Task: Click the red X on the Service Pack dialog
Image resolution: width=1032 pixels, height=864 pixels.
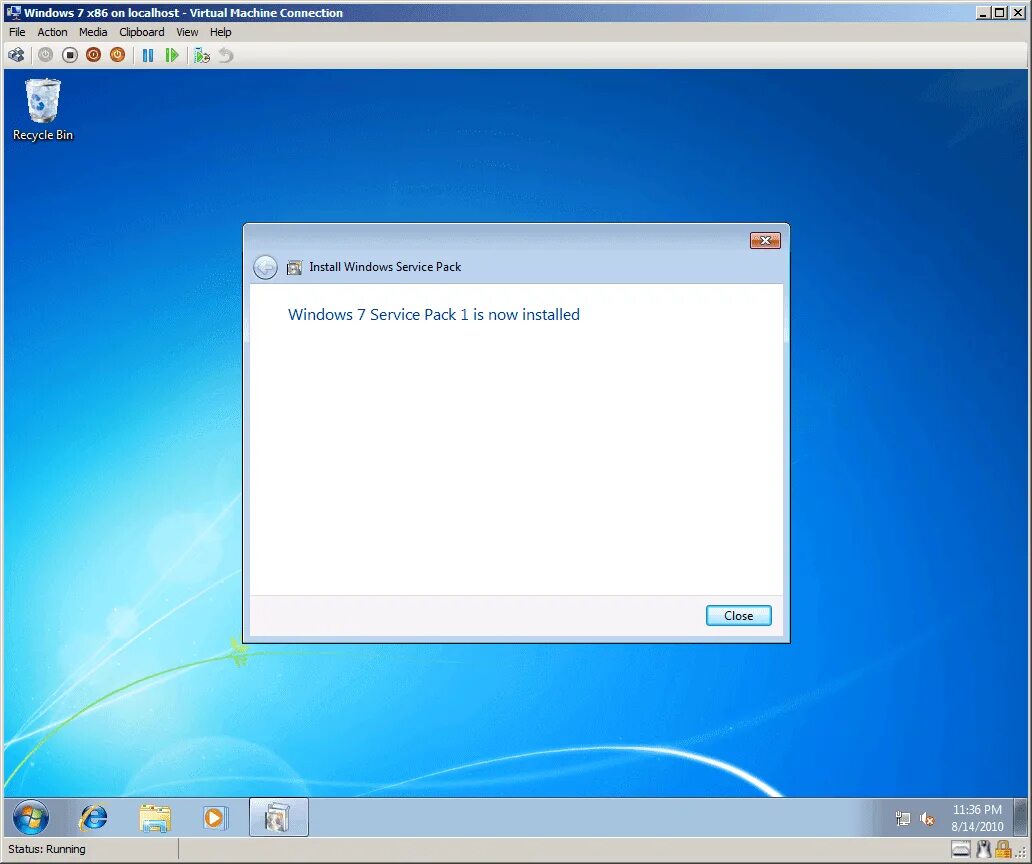Action: pos(765,240)
